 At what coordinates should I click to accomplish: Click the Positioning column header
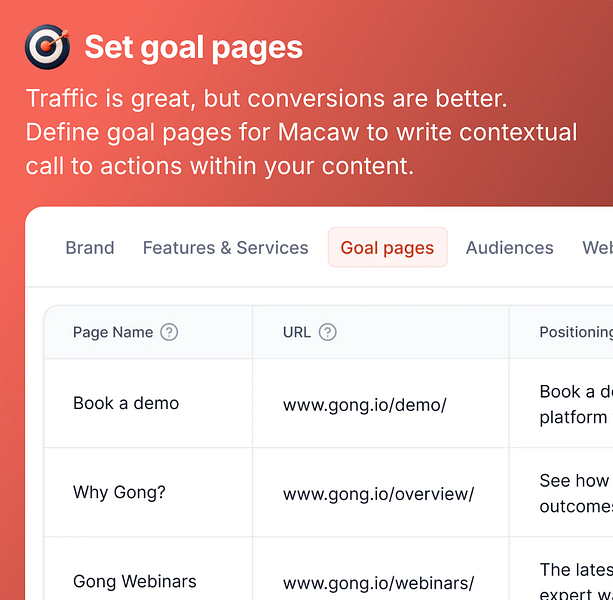click(575, 332)
